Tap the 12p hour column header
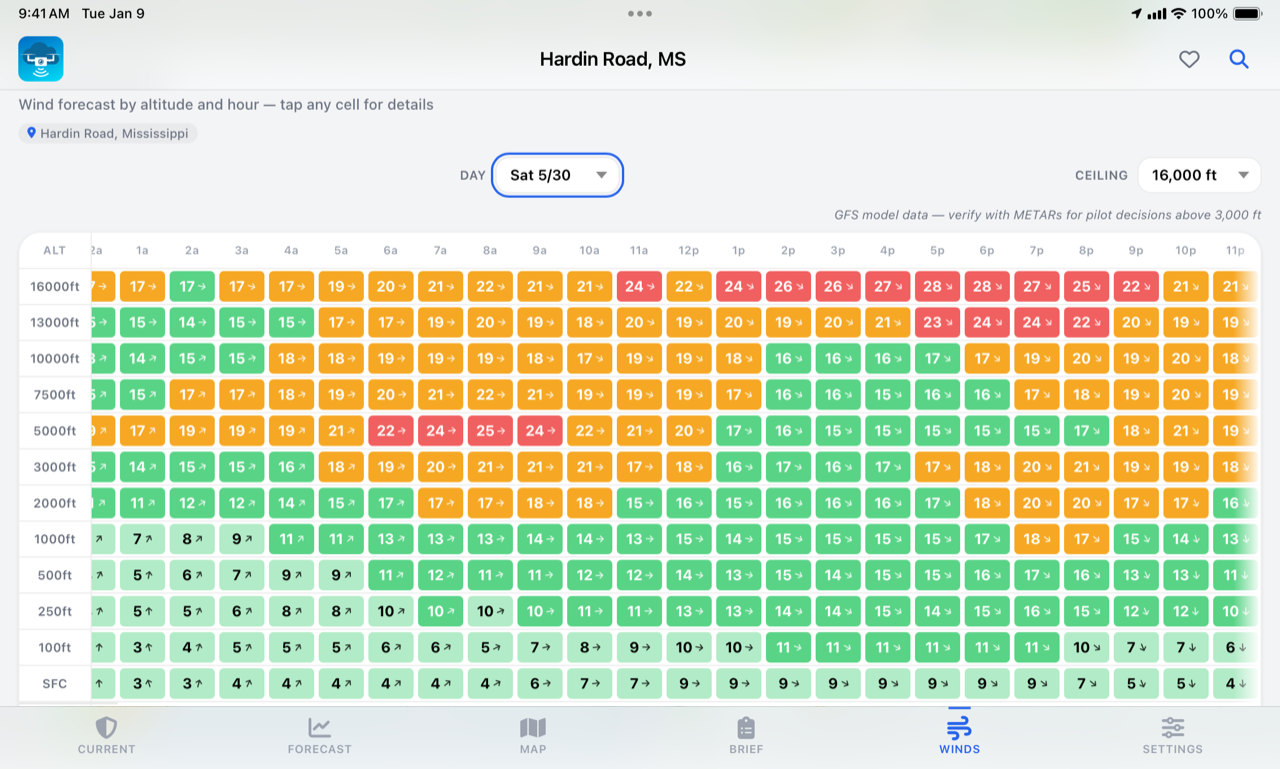This screenshot has height=769, width=1280. 689,251
